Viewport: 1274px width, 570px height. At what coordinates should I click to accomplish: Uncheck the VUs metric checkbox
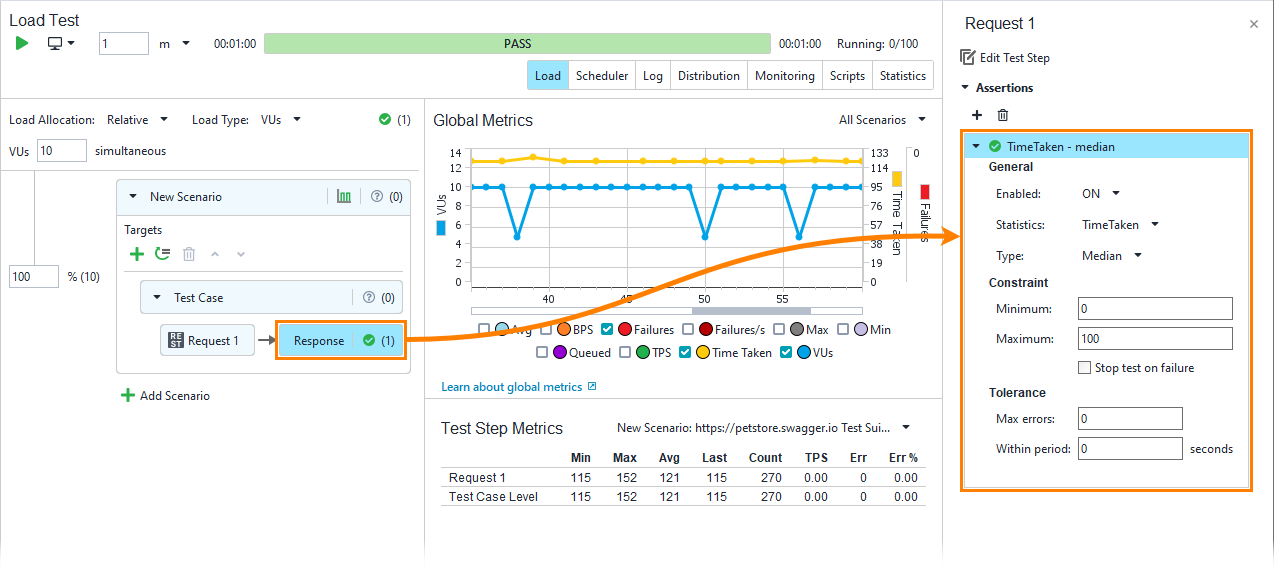point(786,352)
